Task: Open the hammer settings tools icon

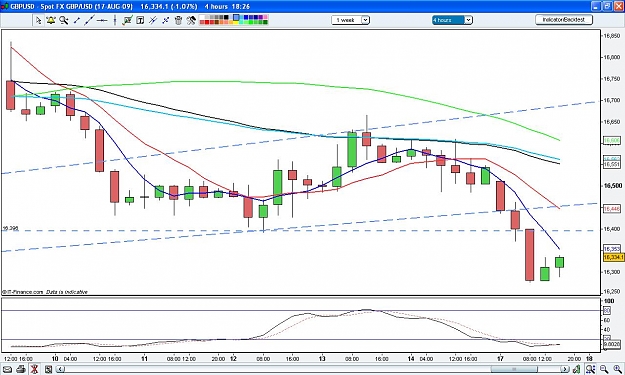Action: click(191, 20)
